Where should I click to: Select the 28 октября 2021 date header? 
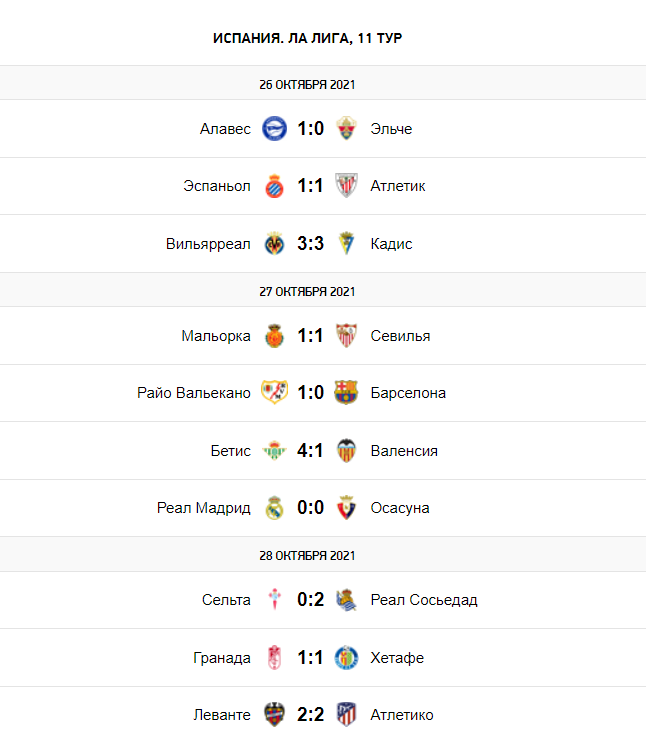coord(307,555)
